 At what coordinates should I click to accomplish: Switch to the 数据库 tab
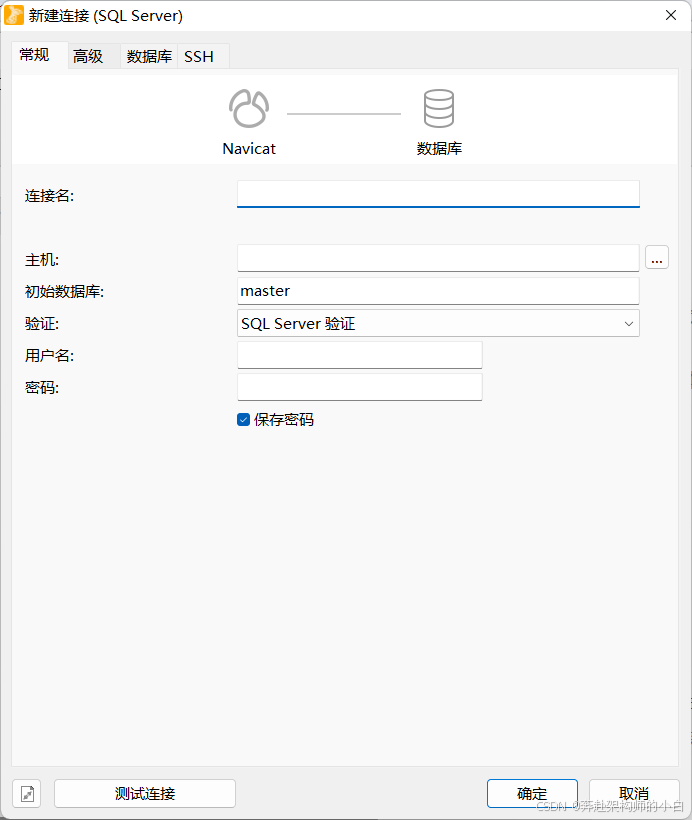click(149, 56)
